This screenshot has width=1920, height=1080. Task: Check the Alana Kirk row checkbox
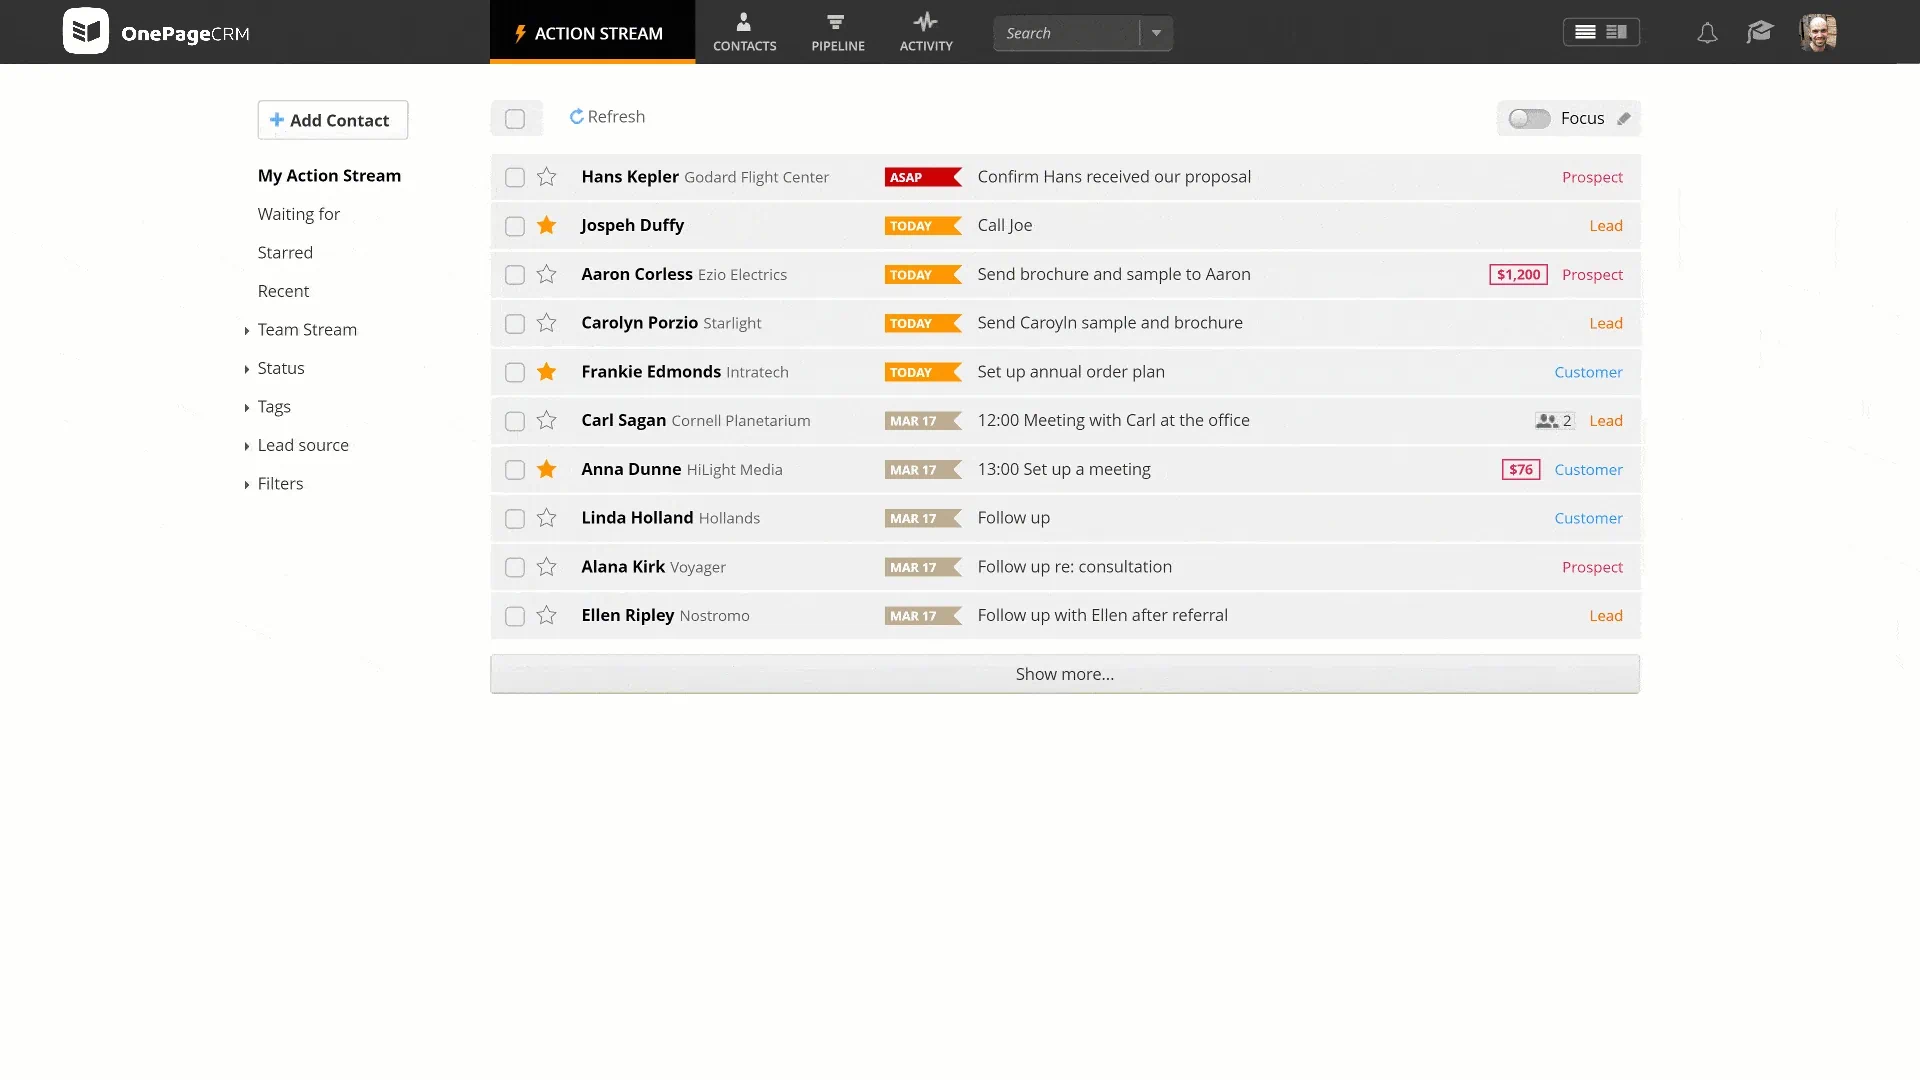(x=515, y=567)
